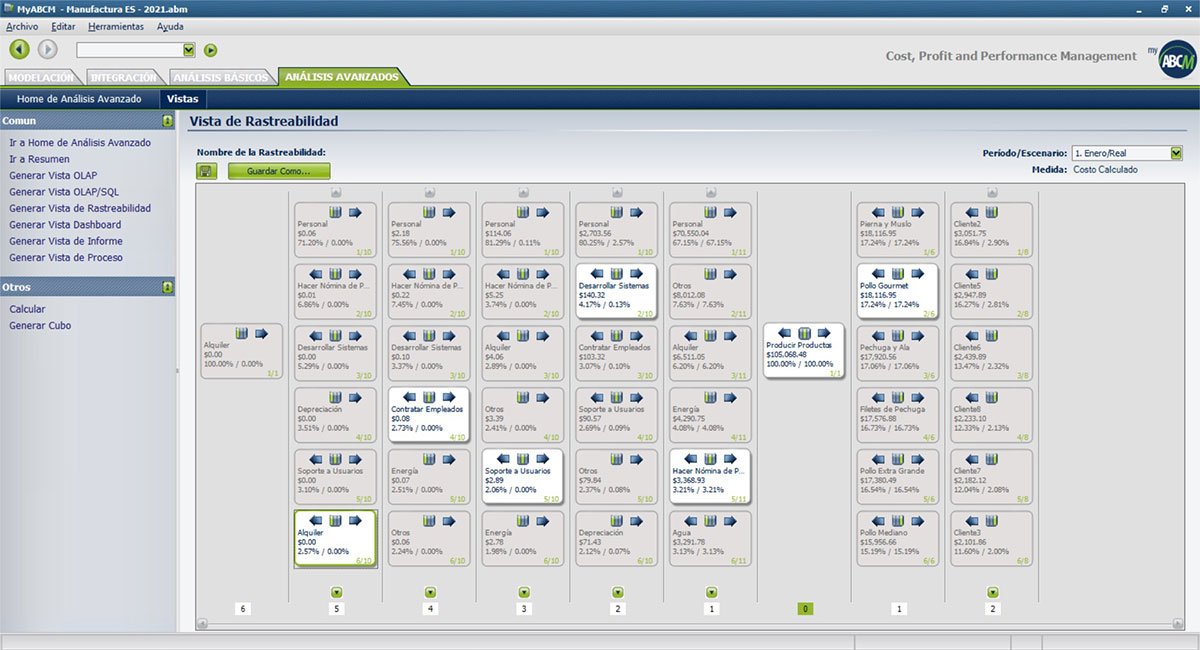Open the Período/Escenario dropdown
The height and width of the screenshot is (650, 1200).
(1176, 153)
